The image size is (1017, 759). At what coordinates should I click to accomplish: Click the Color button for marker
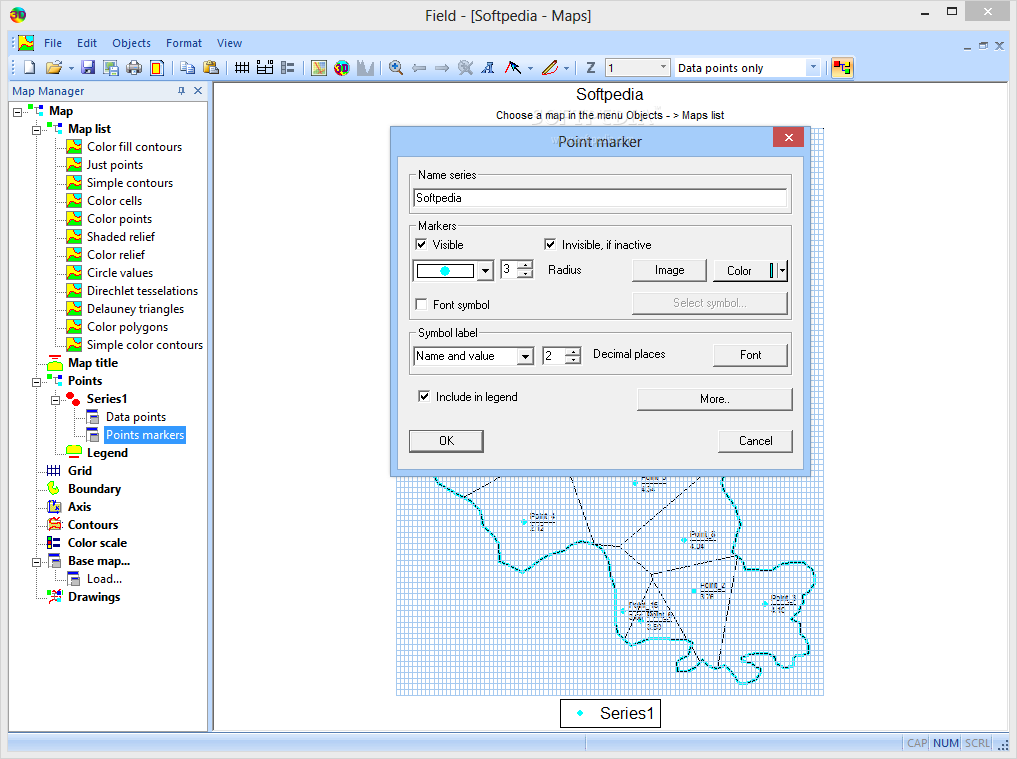(x=740, y=271)
